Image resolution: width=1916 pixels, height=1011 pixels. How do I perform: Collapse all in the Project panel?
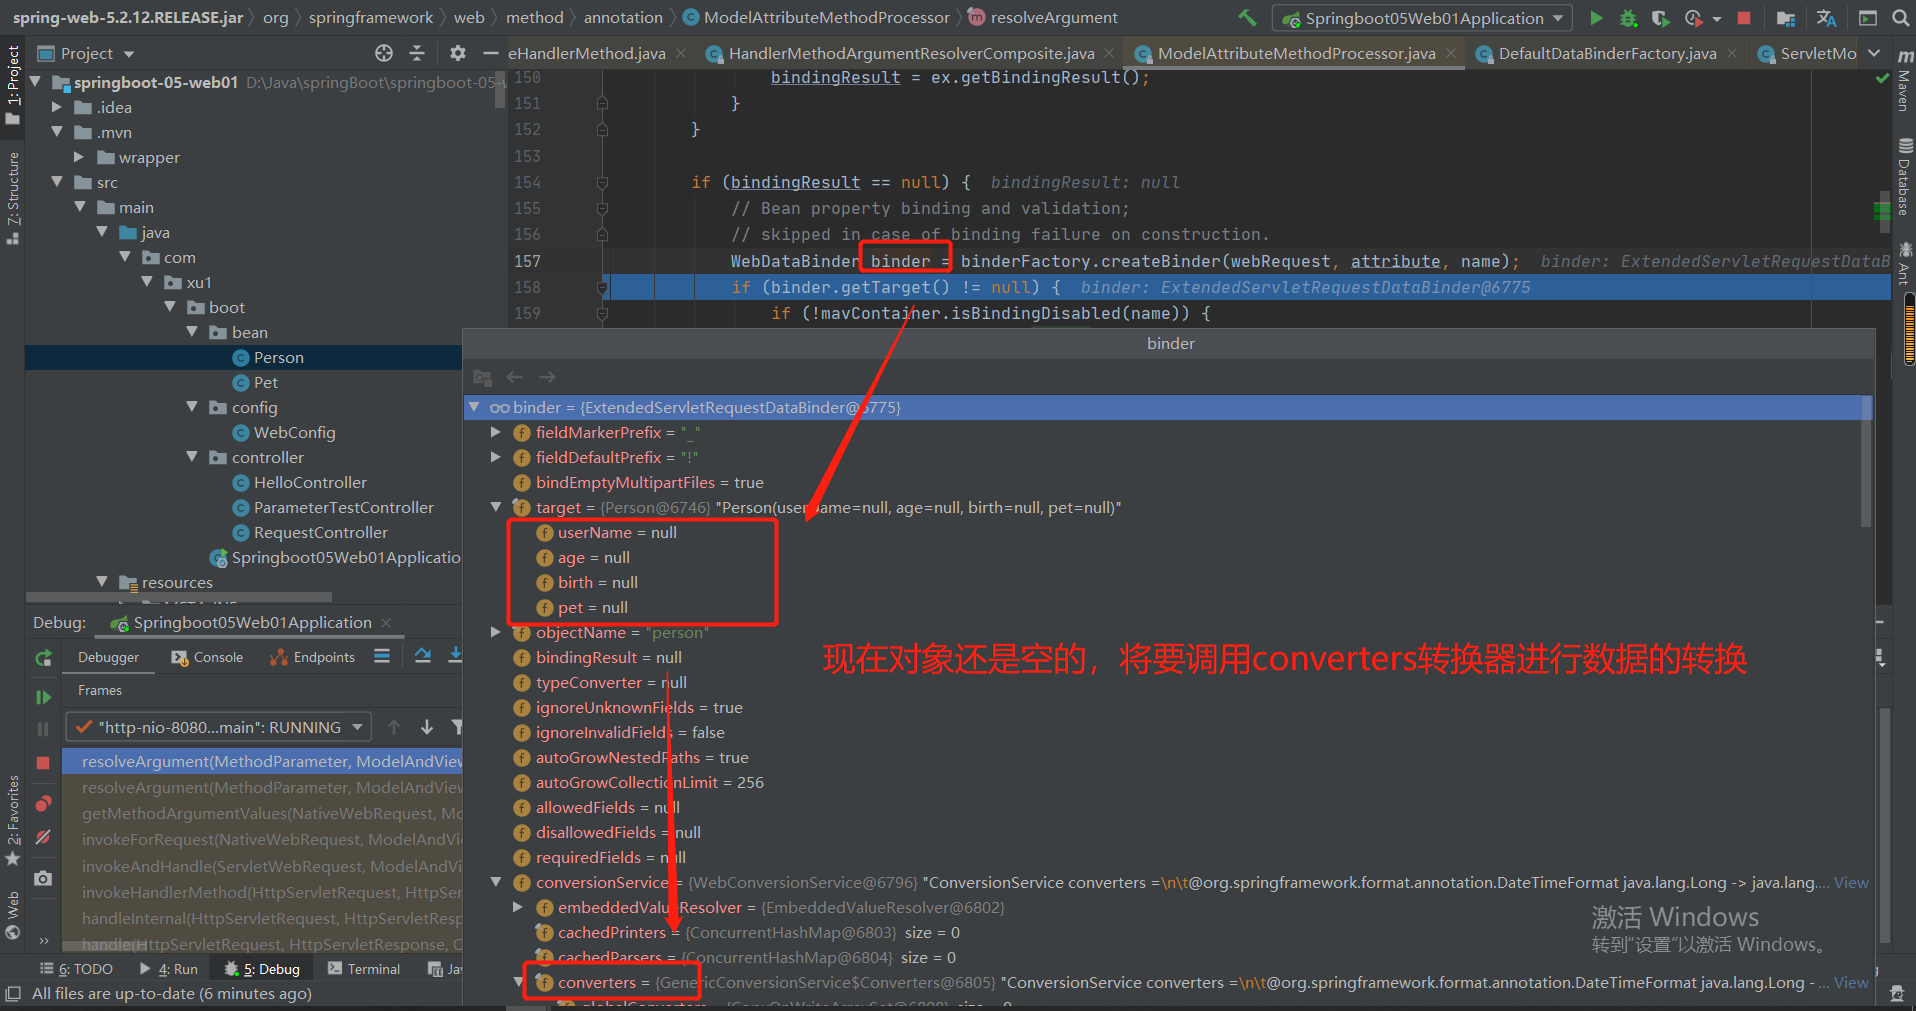coord(417,53)
